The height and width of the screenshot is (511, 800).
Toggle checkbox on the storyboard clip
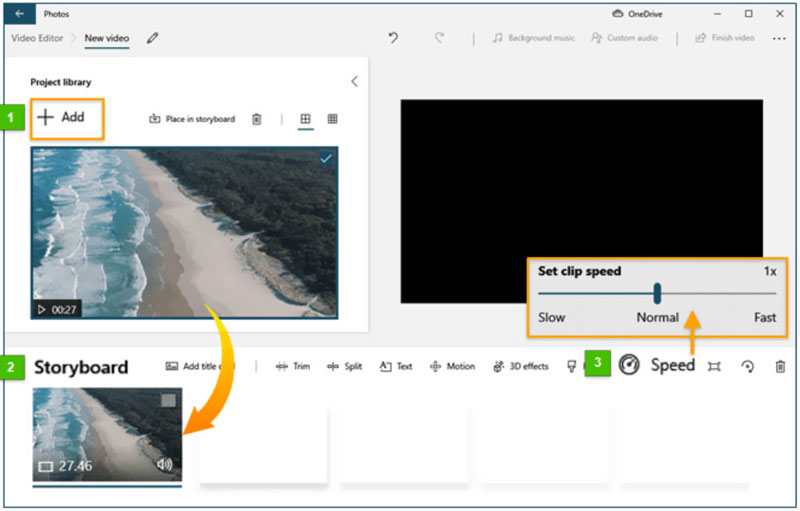(168, 400)
